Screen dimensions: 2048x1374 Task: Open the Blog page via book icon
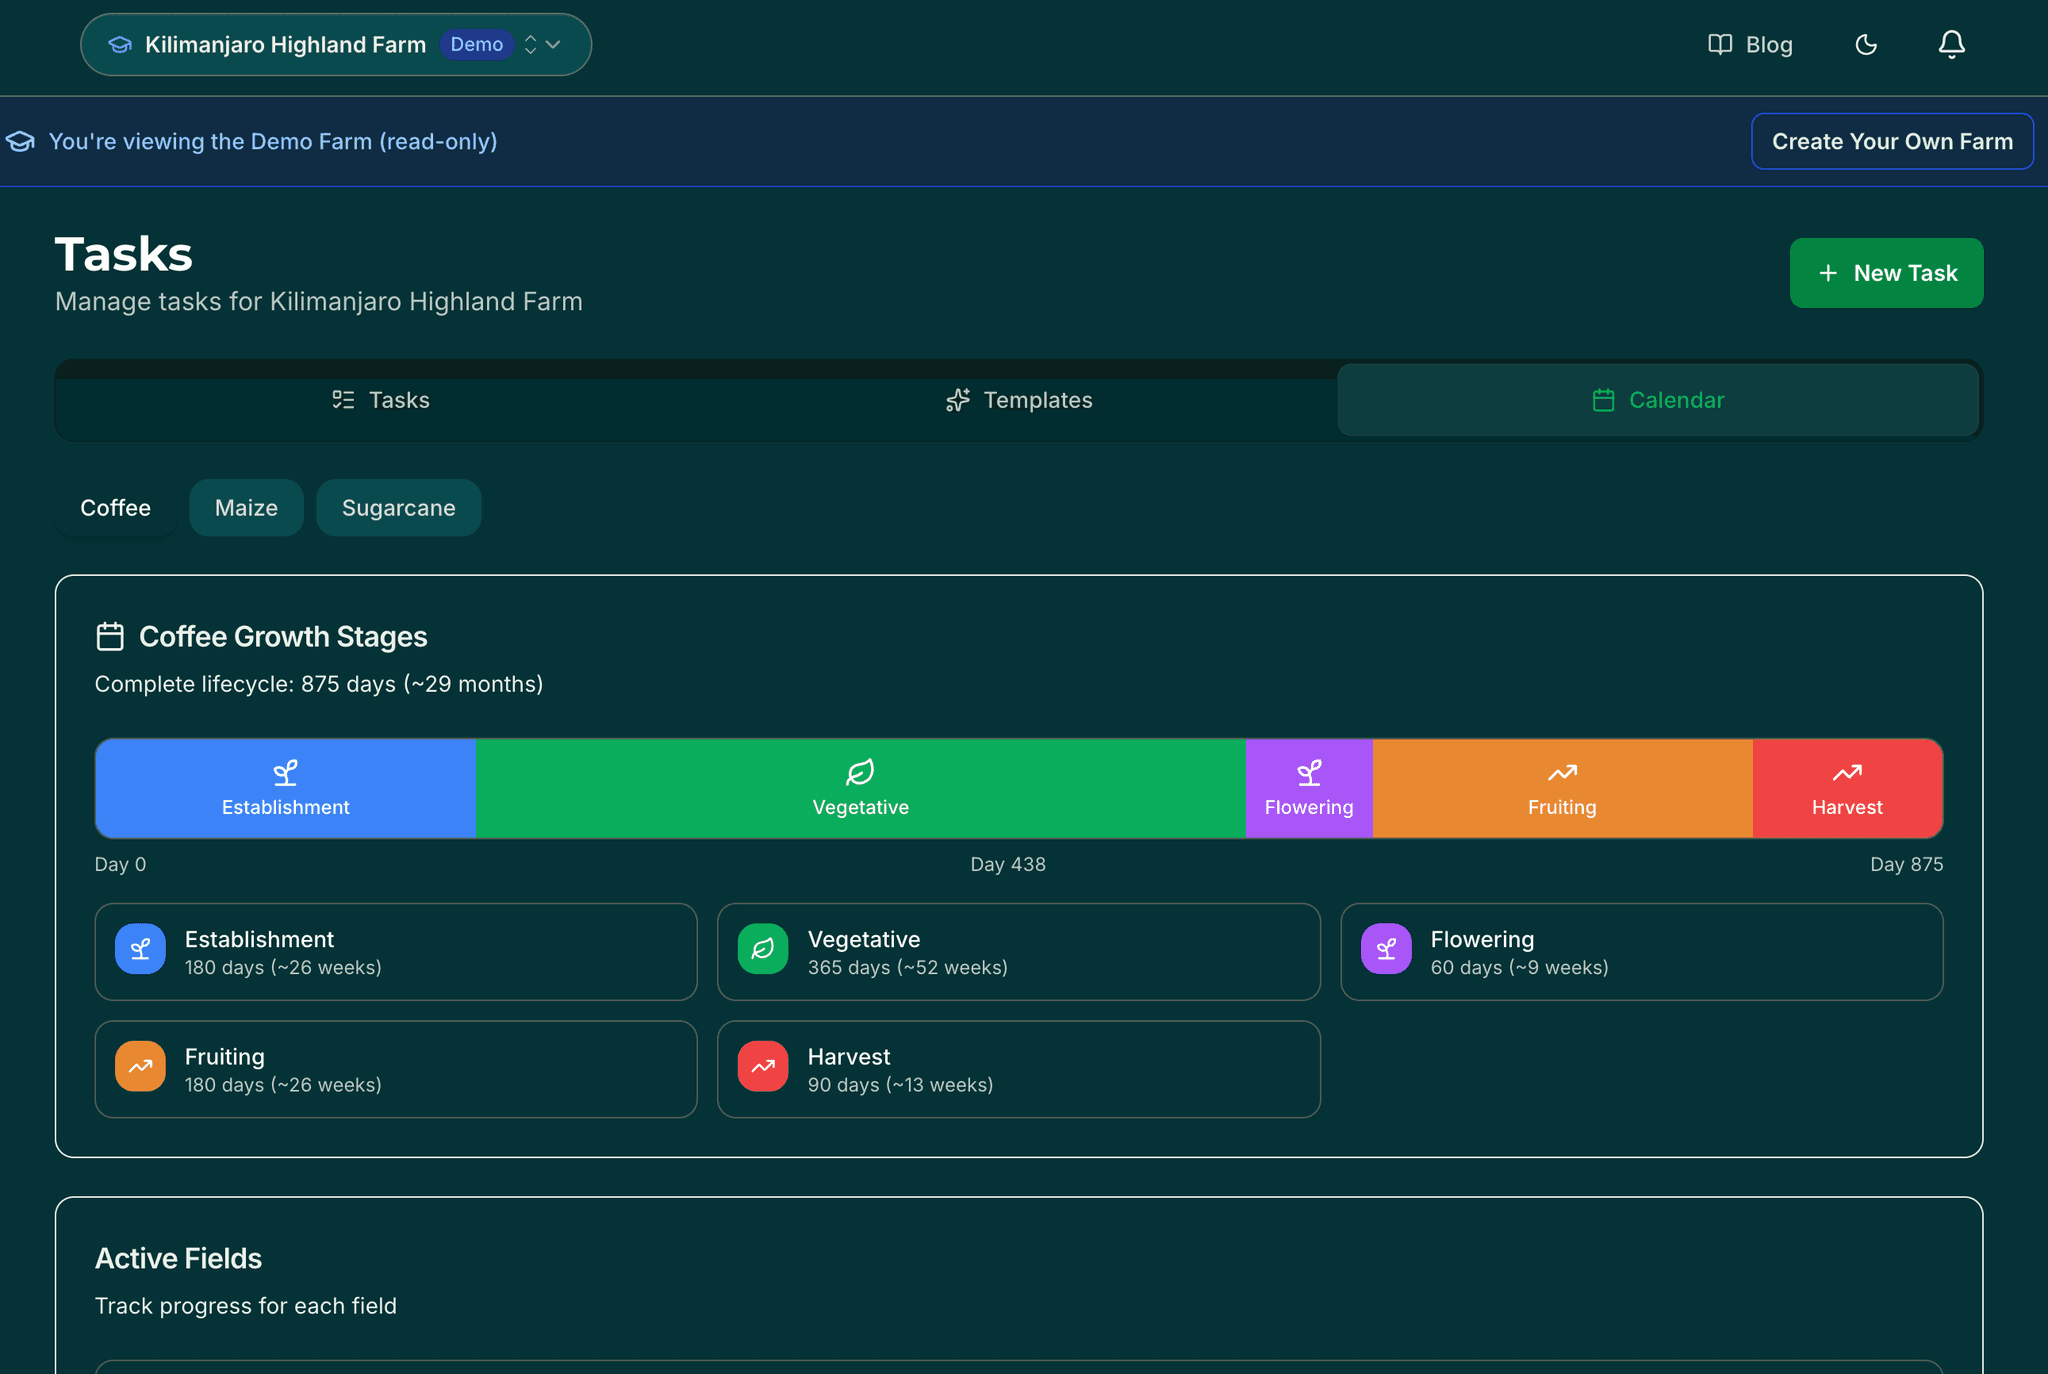click(1750, 44)
